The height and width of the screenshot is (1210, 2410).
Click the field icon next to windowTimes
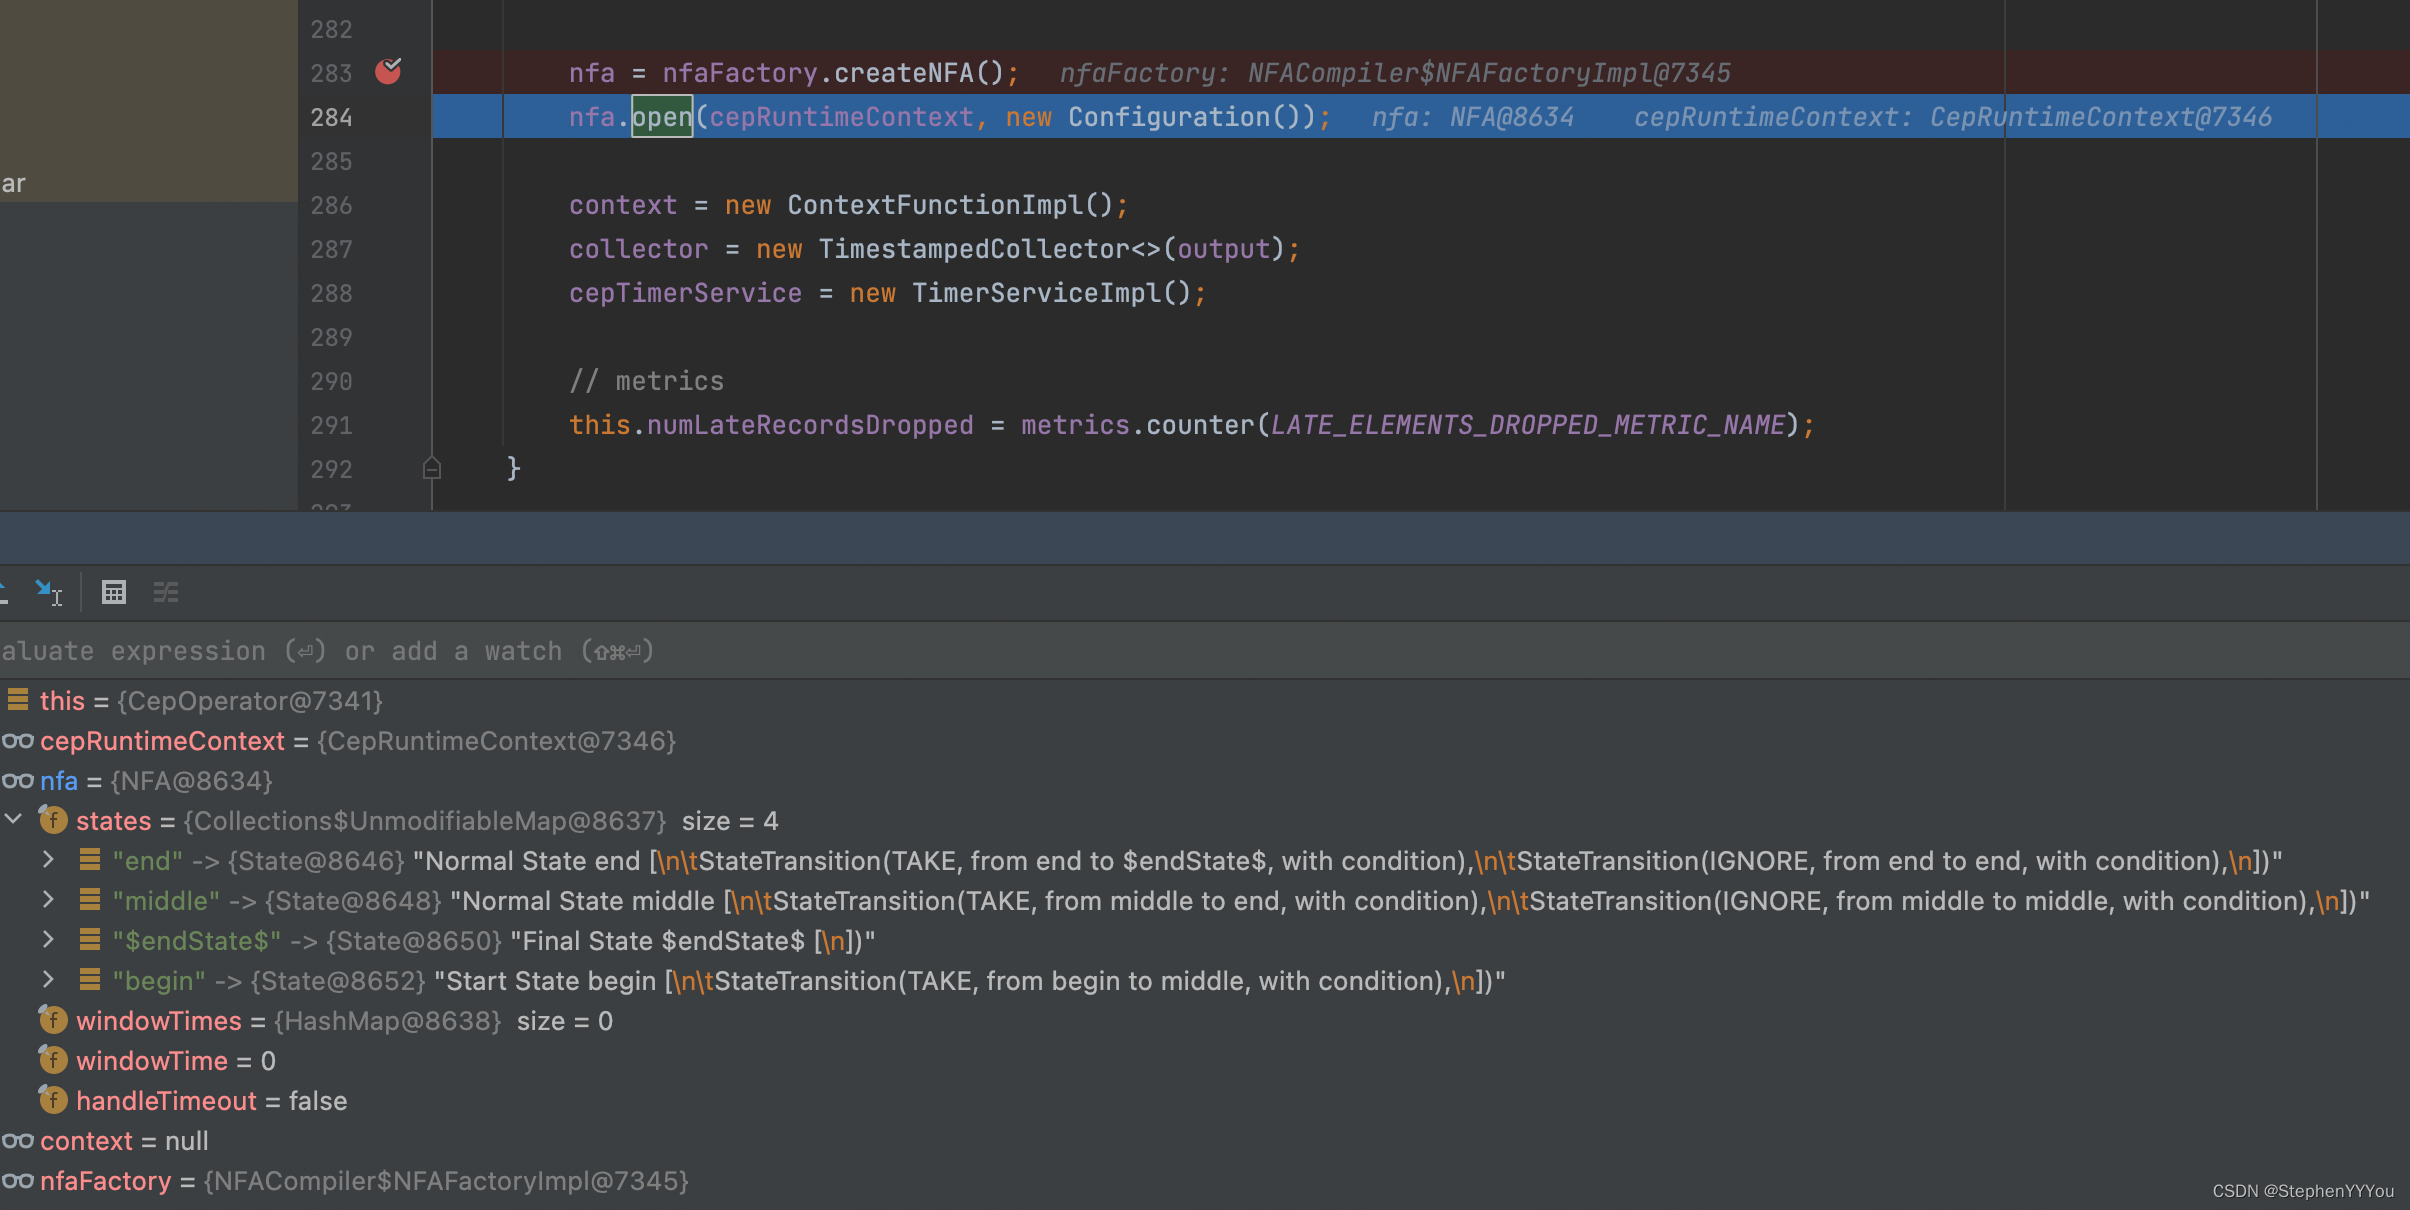pos(53,1020)
